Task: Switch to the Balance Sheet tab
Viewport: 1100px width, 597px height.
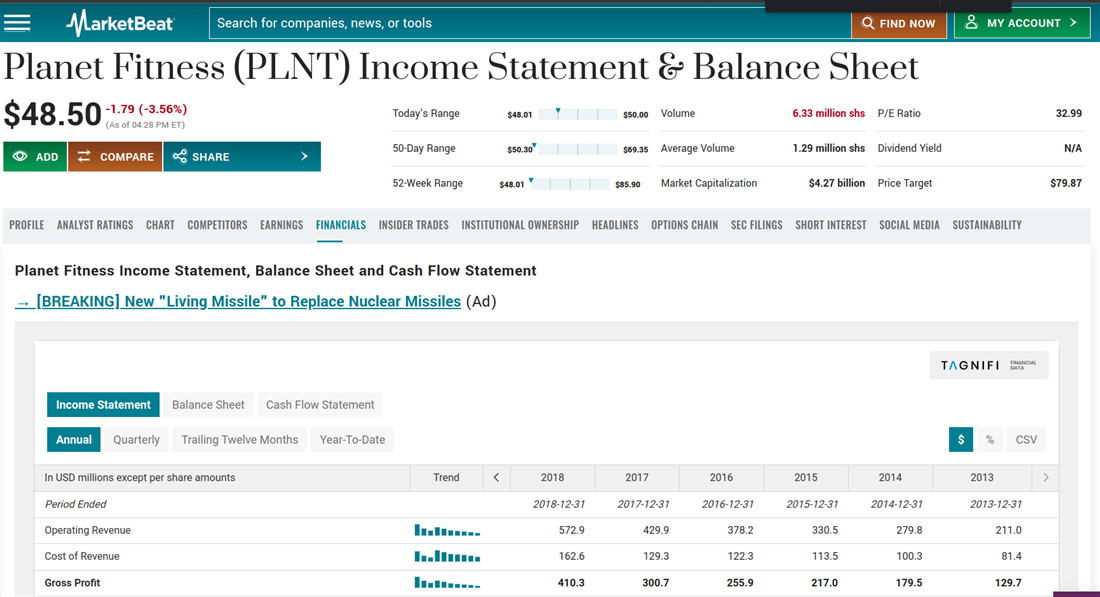Action: [208, 405]
